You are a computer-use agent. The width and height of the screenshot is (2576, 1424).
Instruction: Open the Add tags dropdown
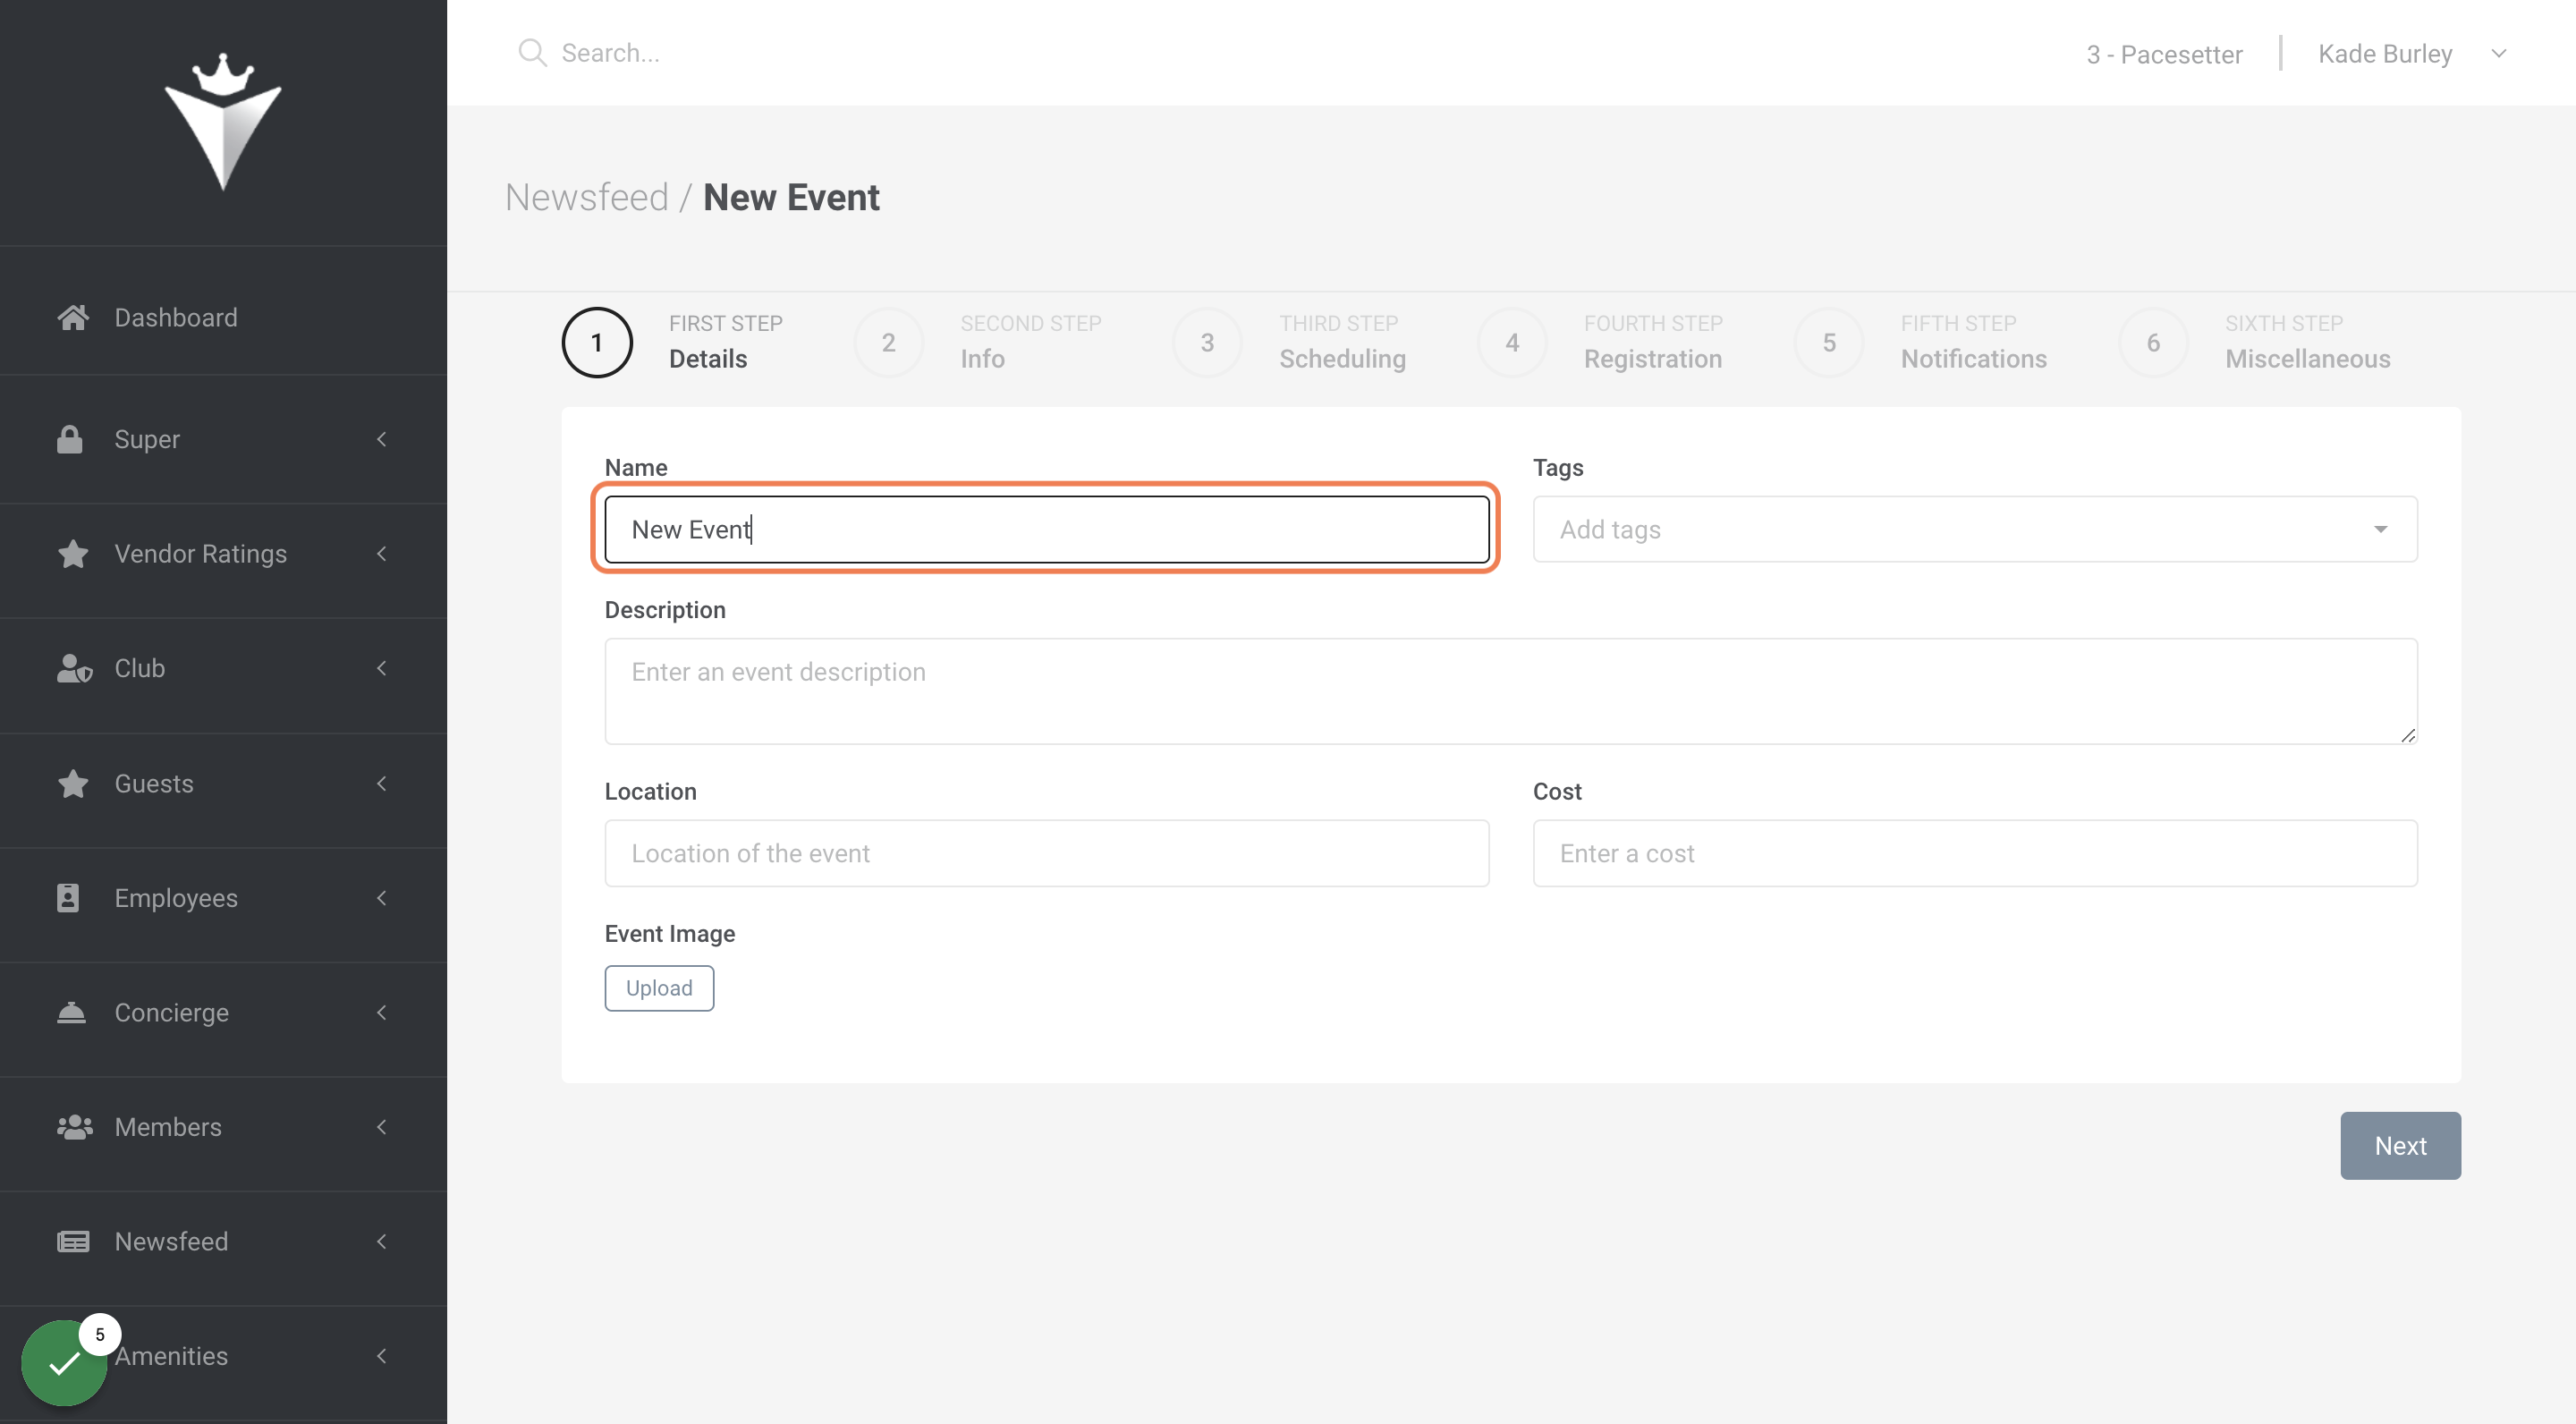[2380, 529]
